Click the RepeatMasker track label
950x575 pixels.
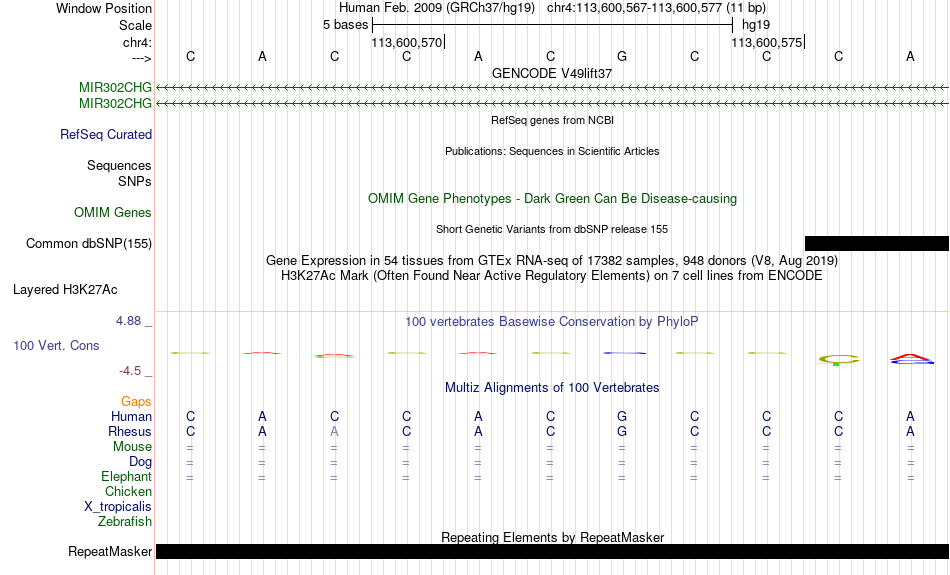(x=110, y=551)
